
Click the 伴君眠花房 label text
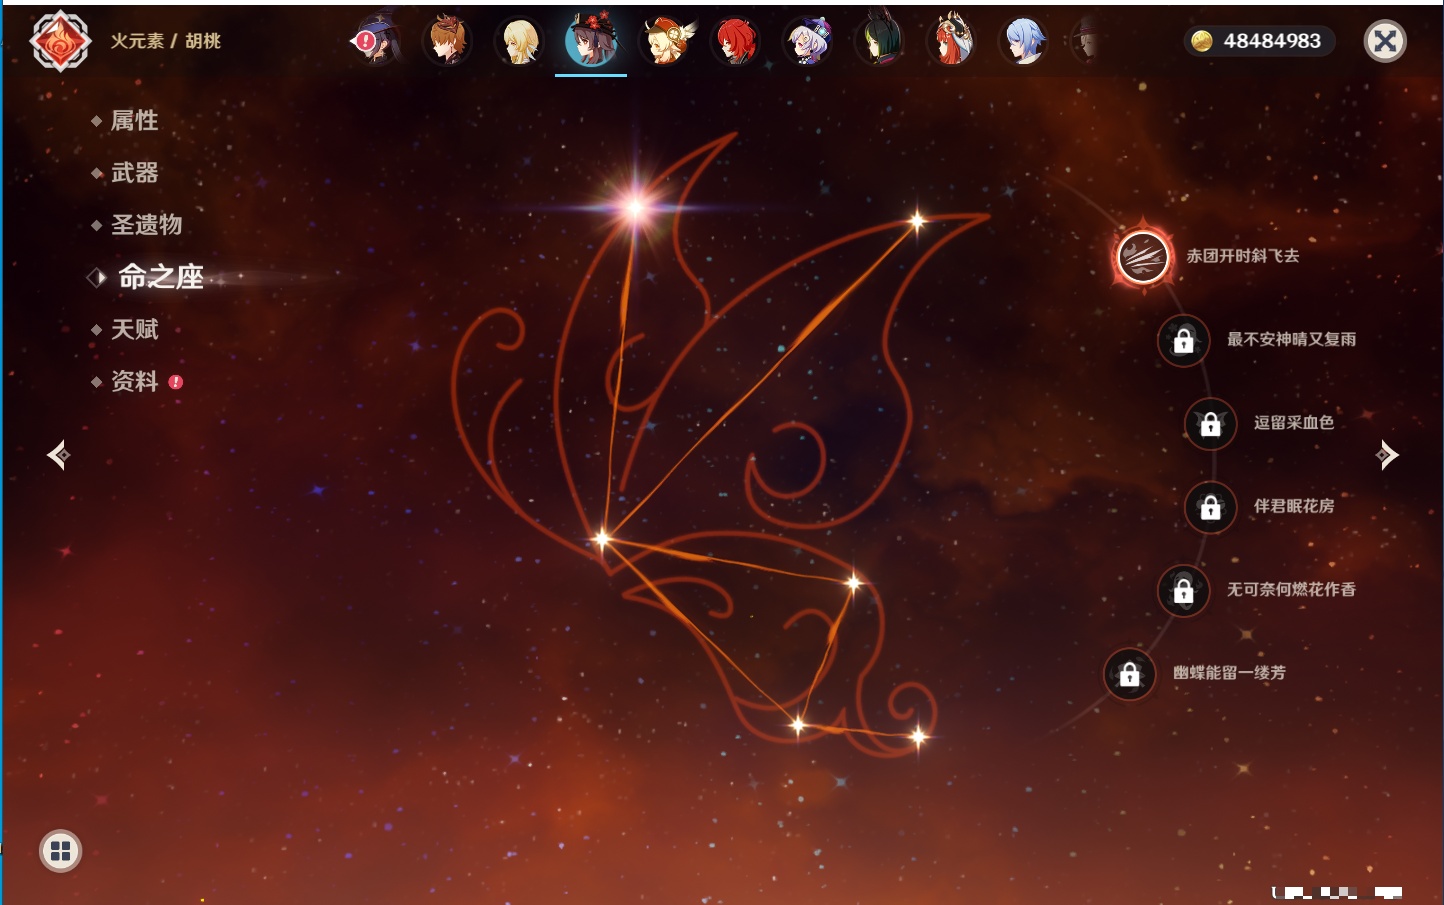[1294, 507]
